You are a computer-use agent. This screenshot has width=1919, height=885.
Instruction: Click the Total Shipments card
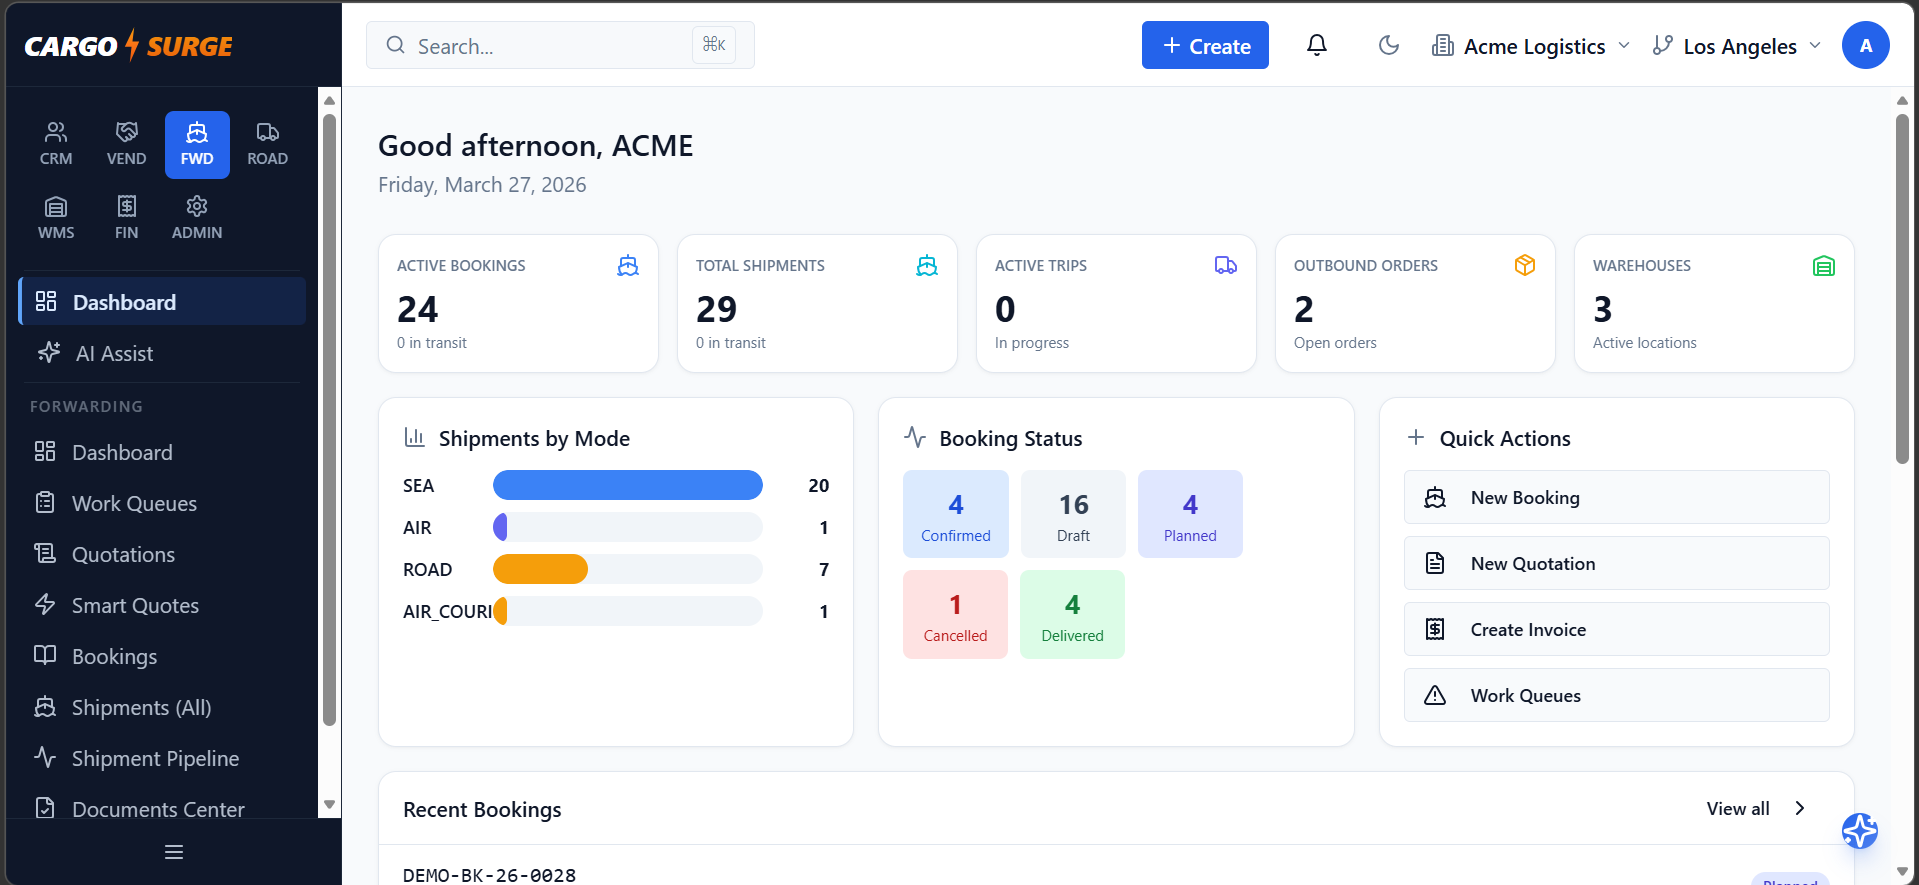pyautogui.click(x=817, y=303)
